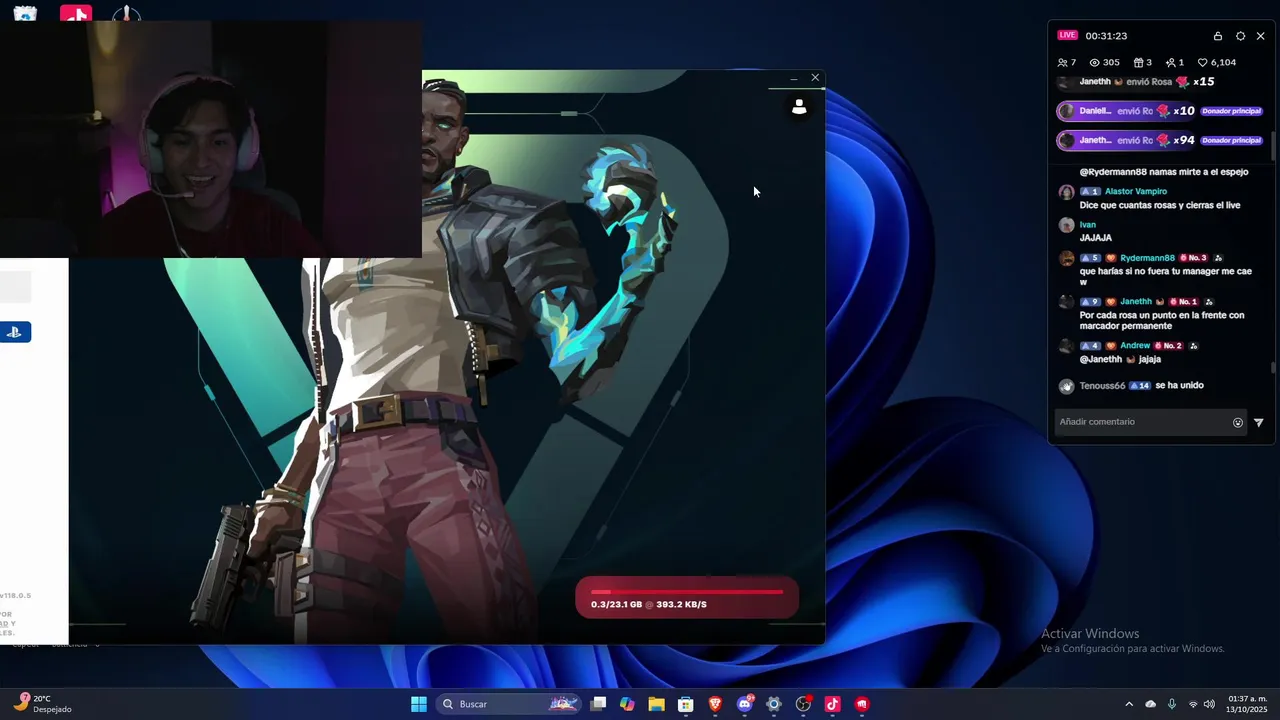Click the taskbar Buscar search box
Image resolution: width=1280 pixels, height=720 pixels.
tap(510, 704)
